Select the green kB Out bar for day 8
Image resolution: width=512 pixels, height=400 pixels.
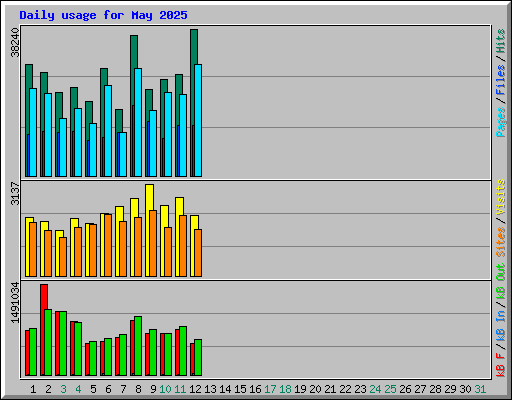[x=138, y=346]
